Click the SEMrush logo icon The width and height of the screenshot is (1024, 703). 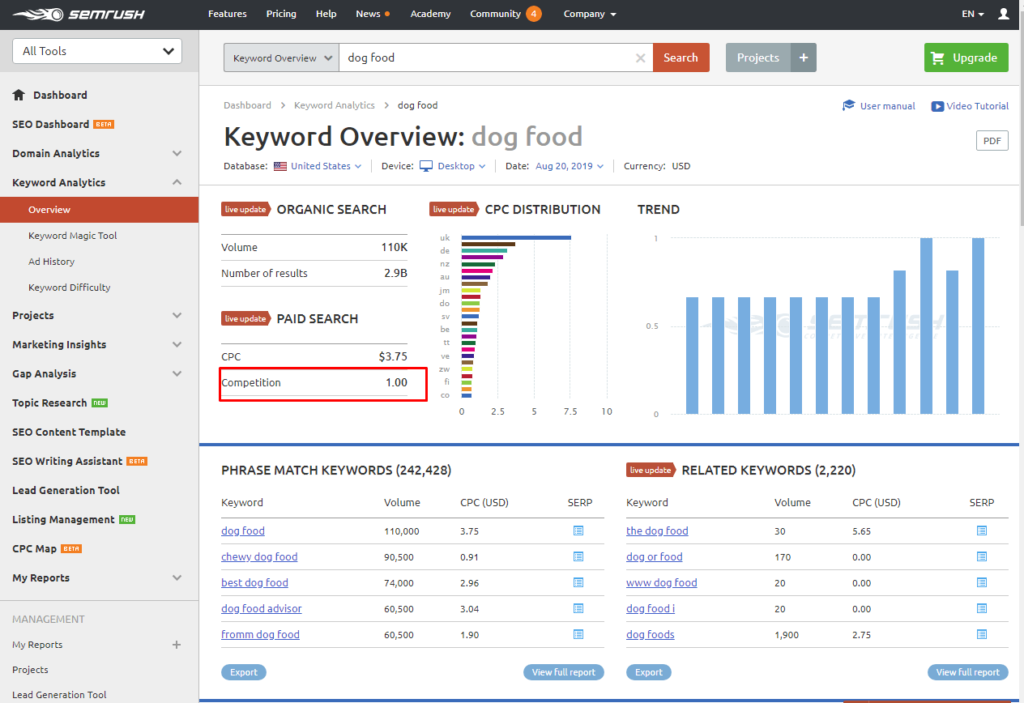coord(37,14)
